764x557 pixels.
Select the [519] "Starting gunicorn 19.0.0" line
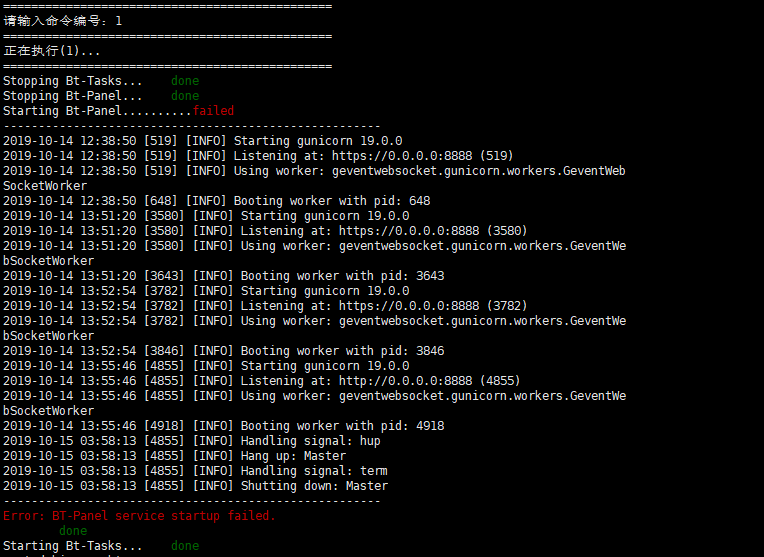tap(203, 141)
